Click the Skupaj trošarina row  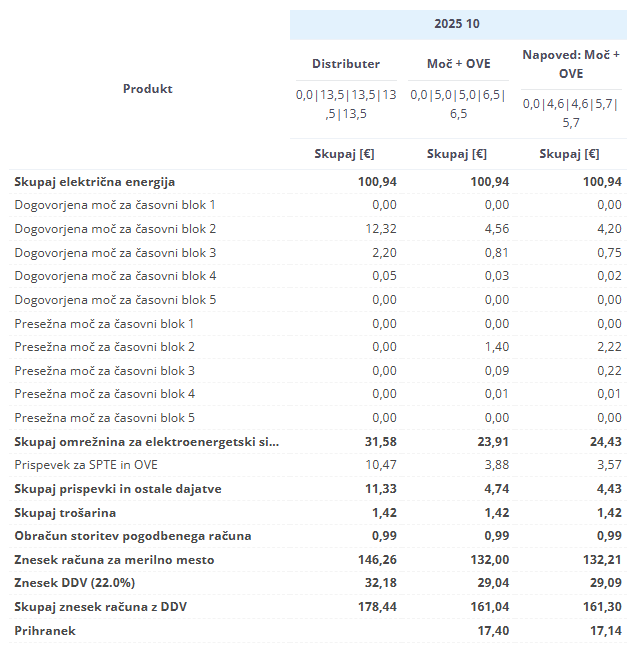(x=65, y=513)
